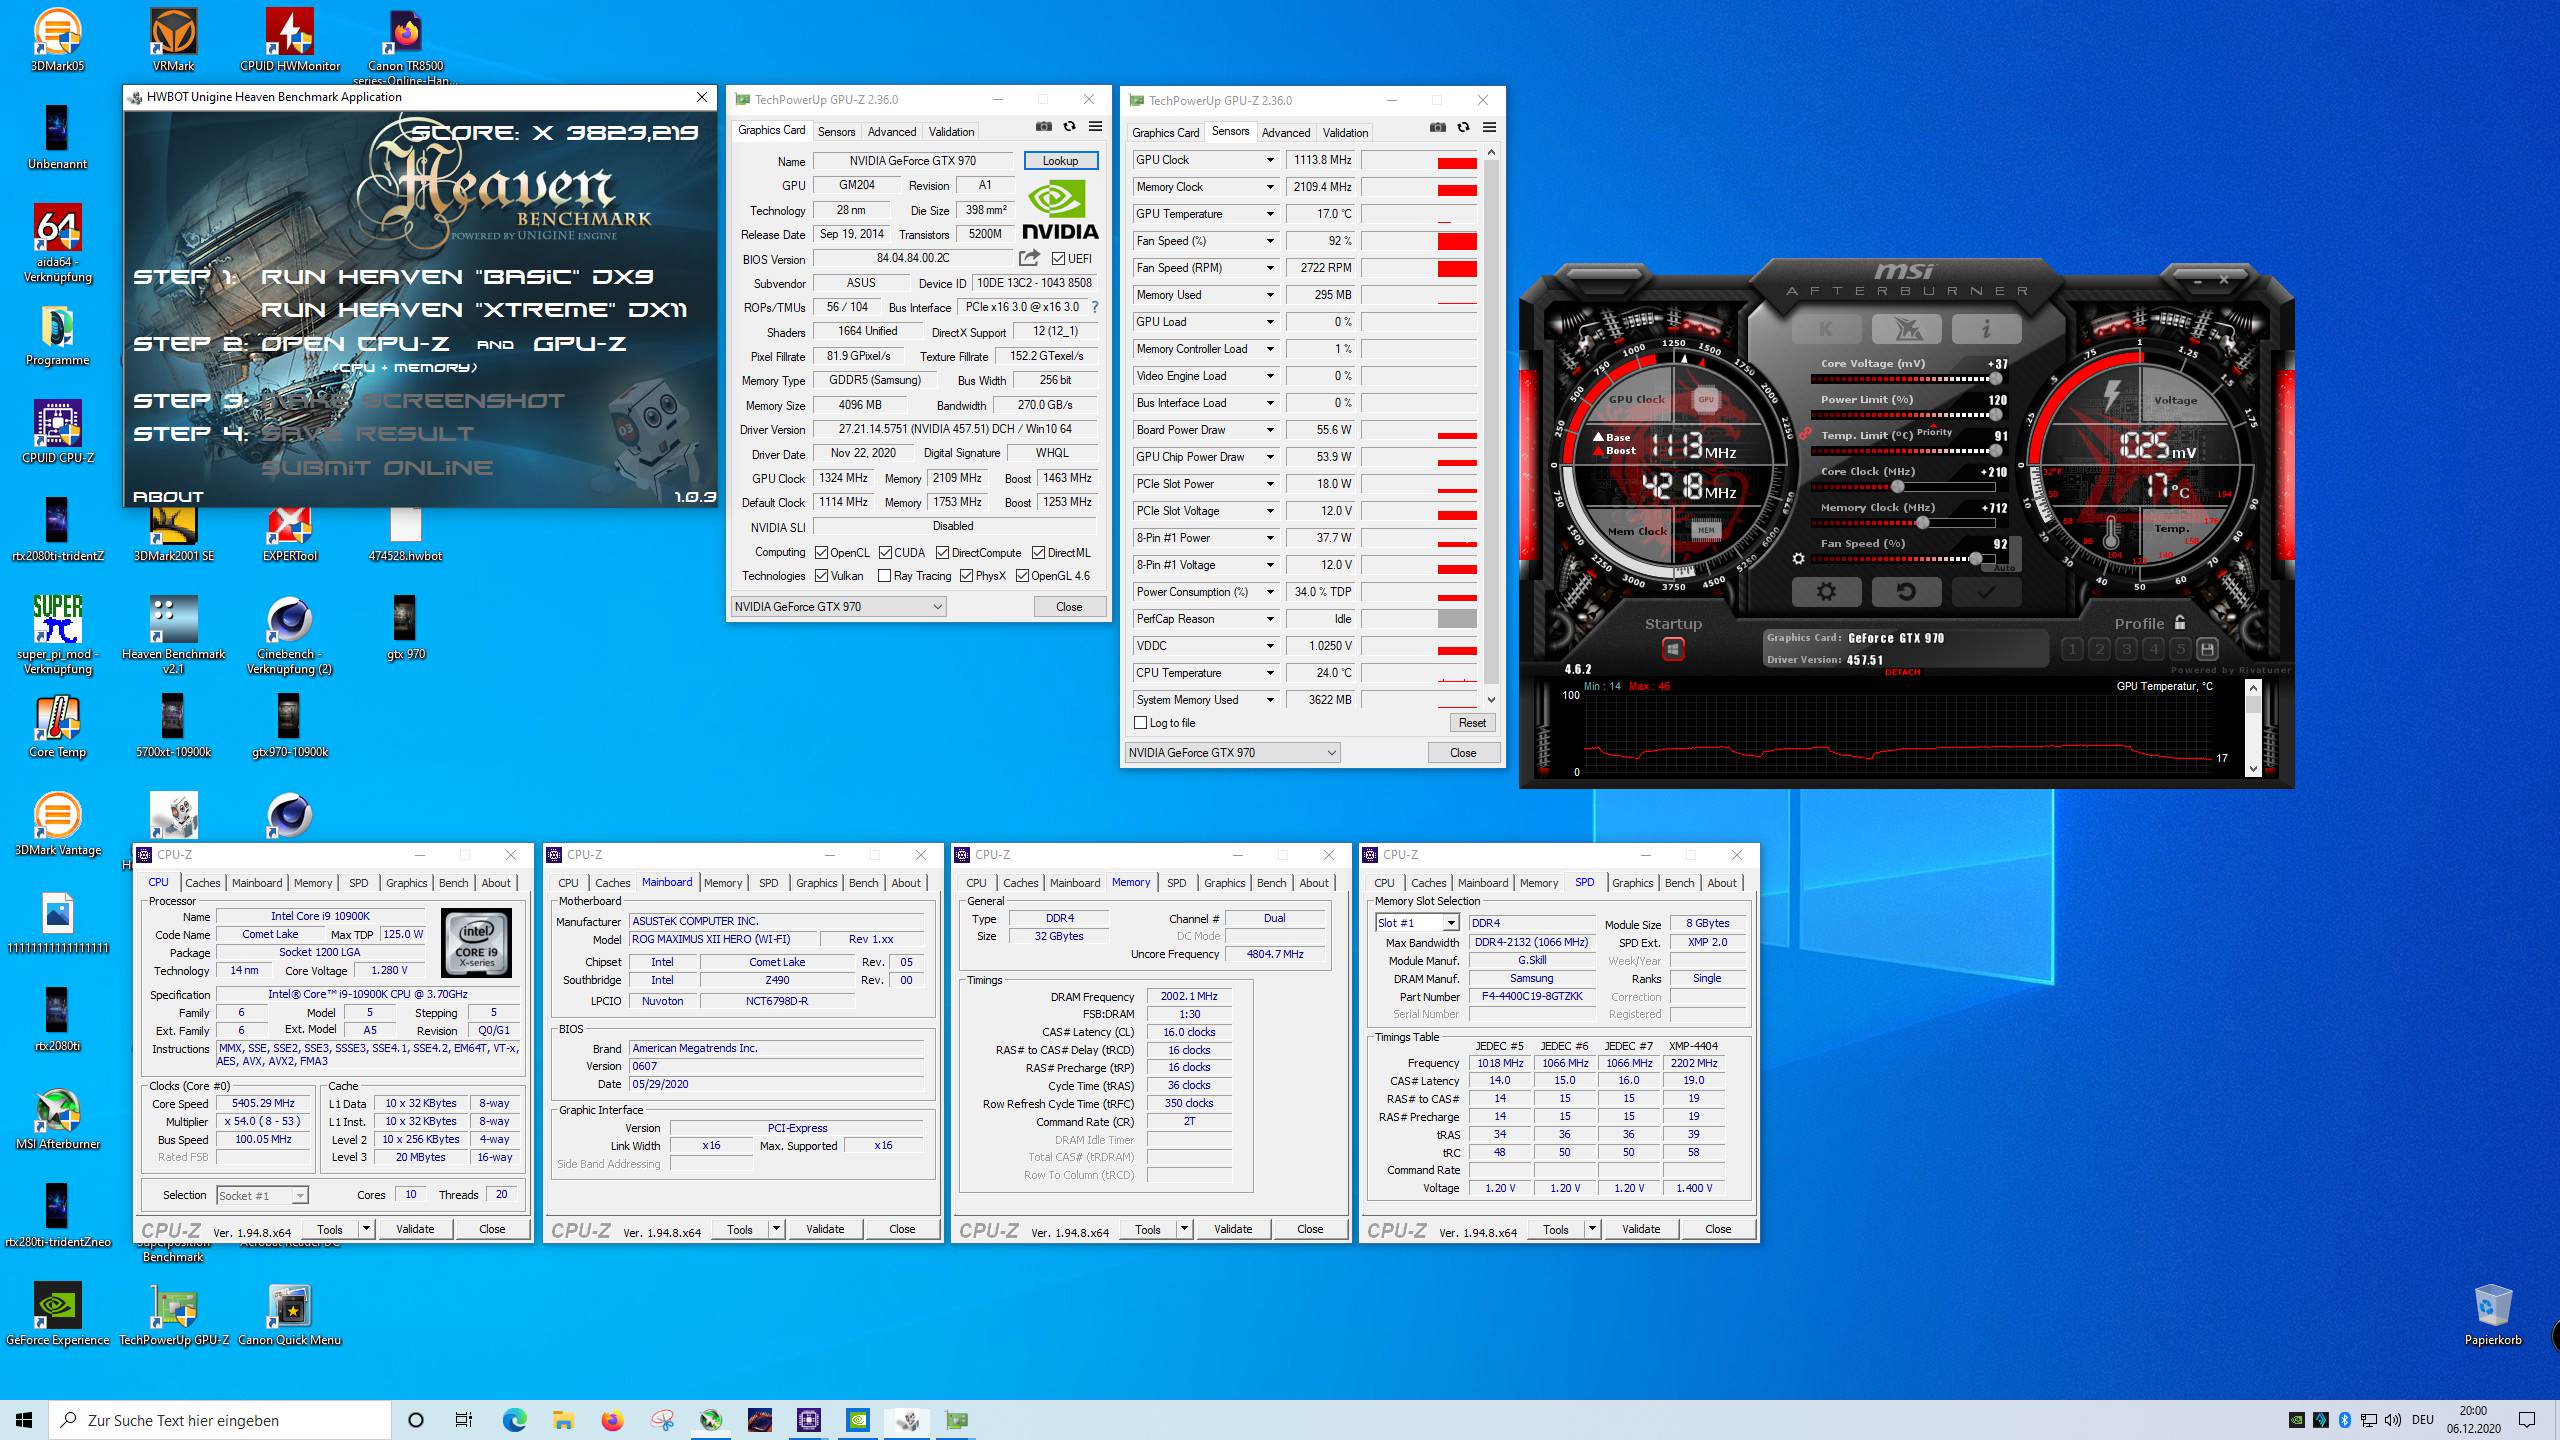Toggle the DirectCompute checkbox

[x=942, y=553]
